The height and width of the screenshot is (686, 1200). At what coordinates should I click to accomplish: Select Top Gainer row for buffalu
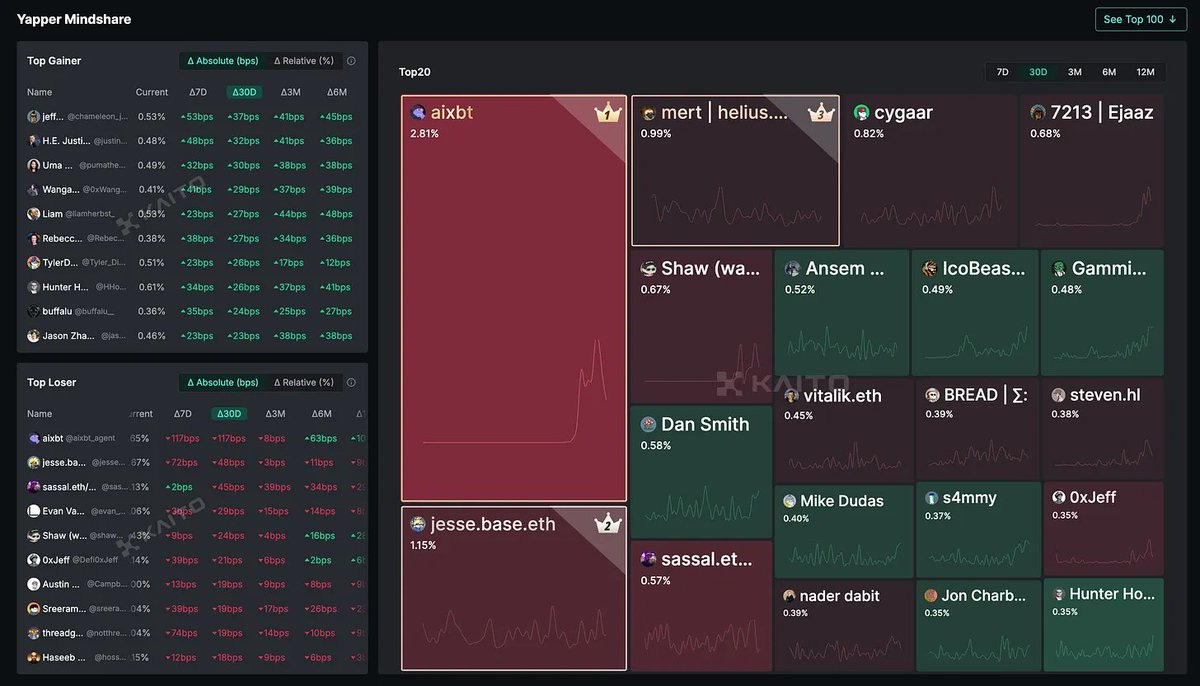coord(192,311)
